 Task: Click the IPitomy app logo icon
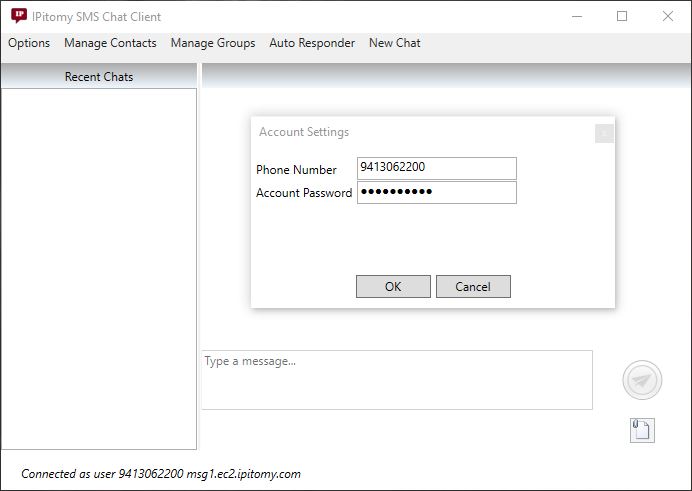click(x=19, y=16)
